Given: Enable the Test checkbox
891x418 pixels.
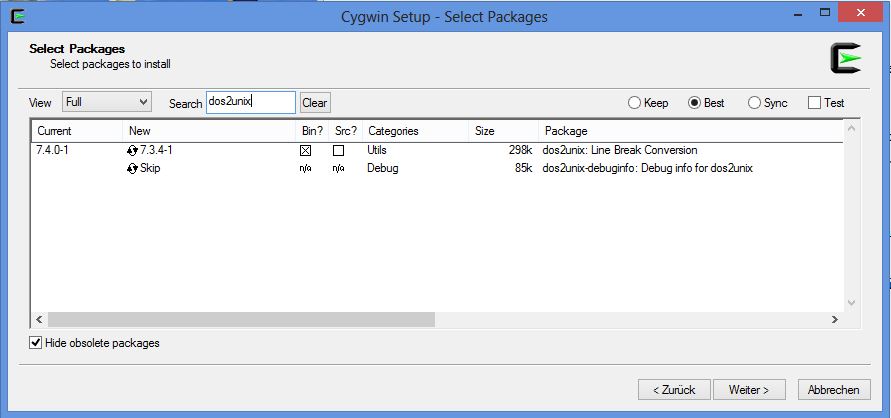Looking at the screenshot, I should (814, 103).
